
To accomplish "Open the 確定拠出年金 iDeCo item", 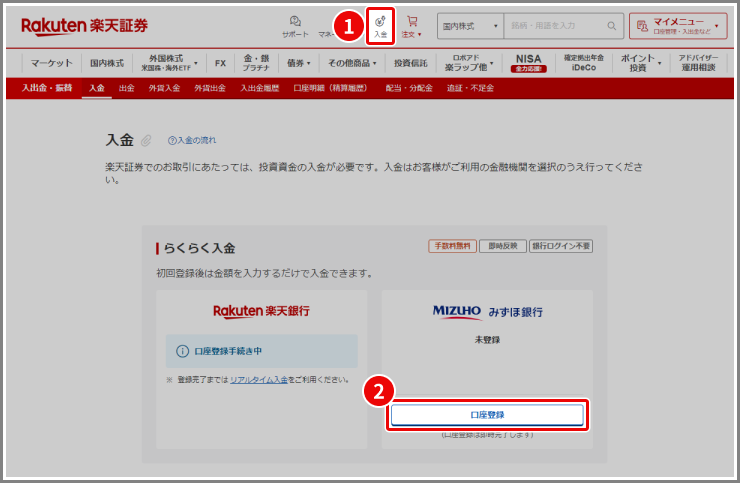I will 584,63.
